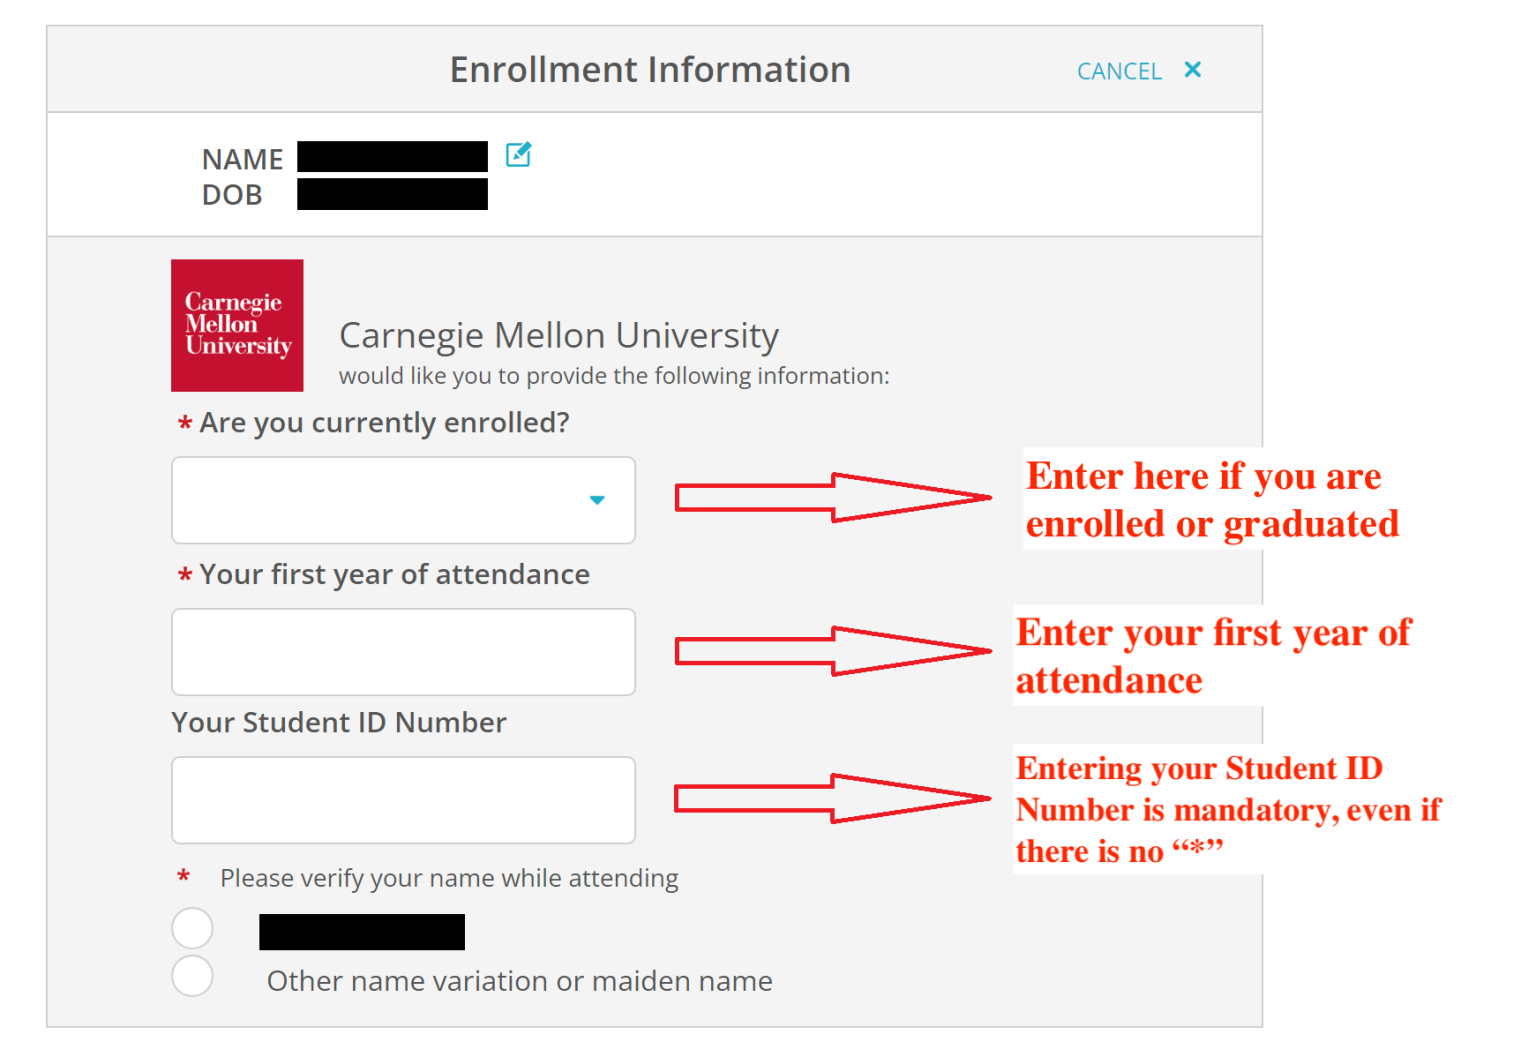This screenshot has width=1536, height=1057.
Task: Click inside the 'Your Student ID Number' field
Action: tap(403, 800)
